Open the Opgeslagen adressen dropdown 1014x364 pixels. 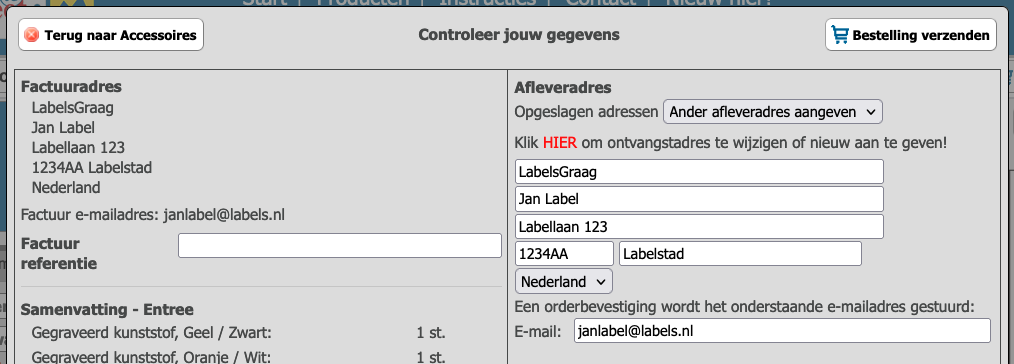pyautogui.click(x=773, y=112)
